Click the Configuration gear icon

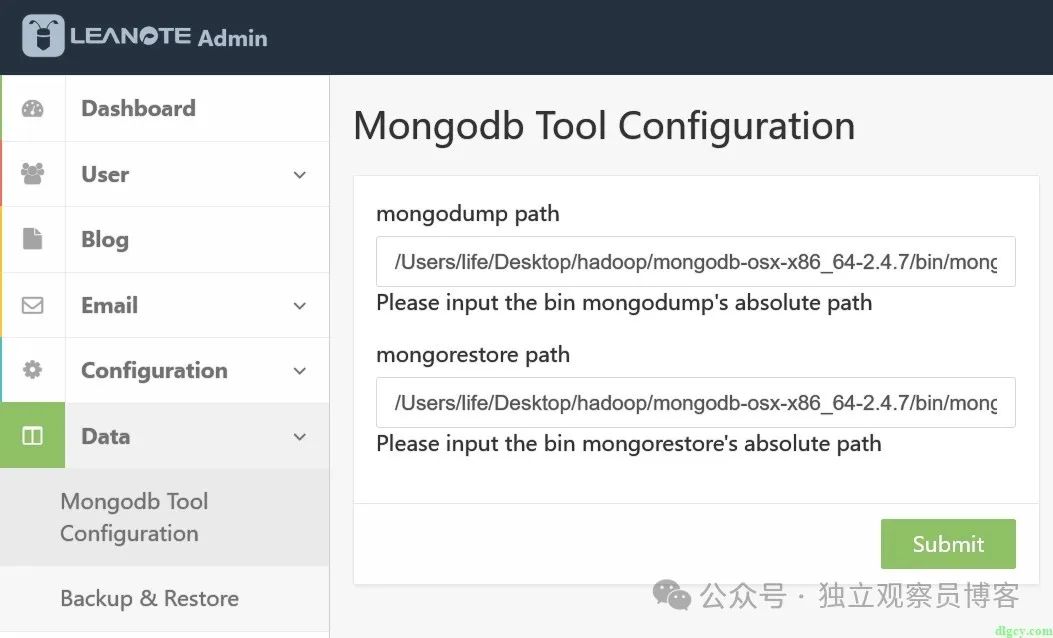click(32, 369)
